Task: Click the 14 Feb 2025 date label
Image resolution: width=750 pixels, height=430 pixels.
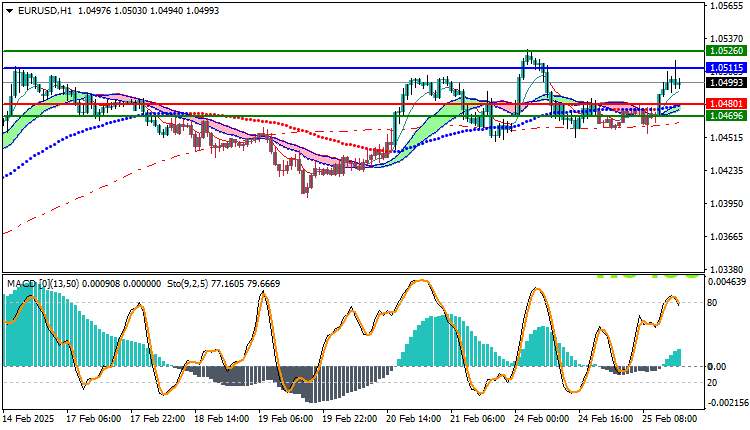Action: click(28, 421)
